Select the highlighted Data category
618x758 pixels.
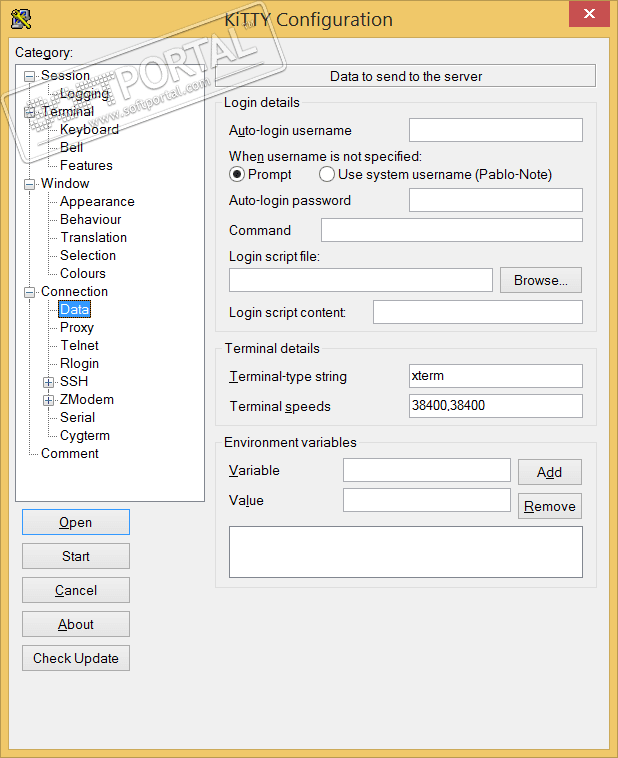74,309
